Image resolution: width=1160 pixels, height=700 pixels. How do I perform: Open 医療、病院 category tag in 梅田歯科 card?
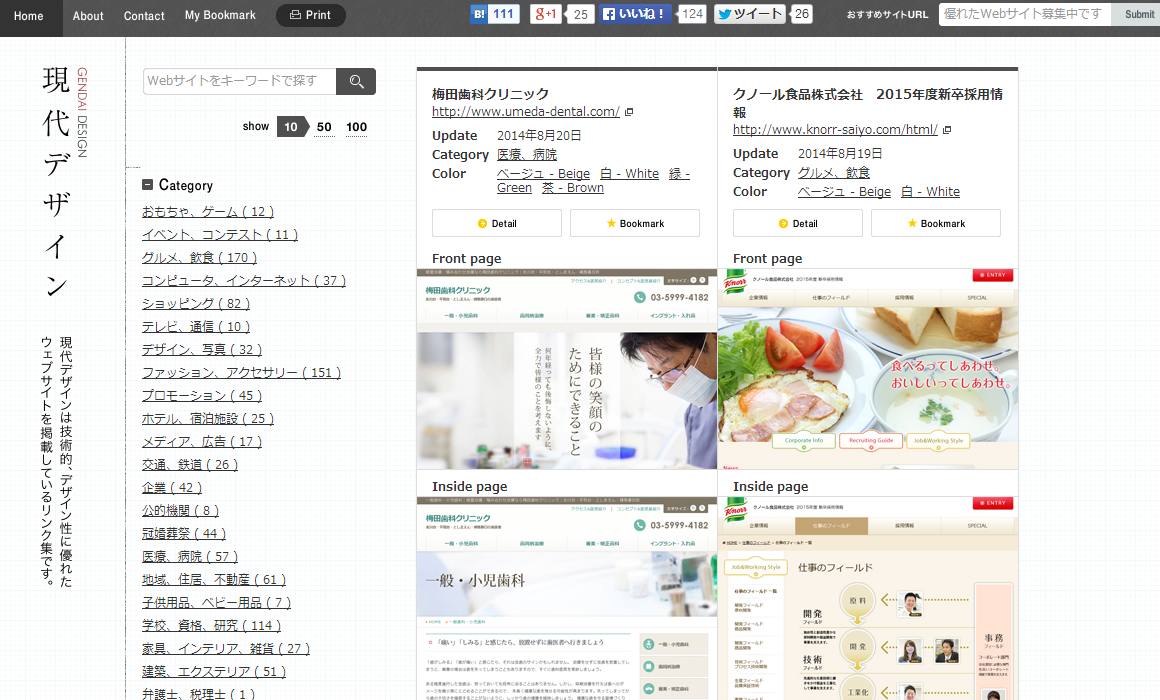(527, 155)
